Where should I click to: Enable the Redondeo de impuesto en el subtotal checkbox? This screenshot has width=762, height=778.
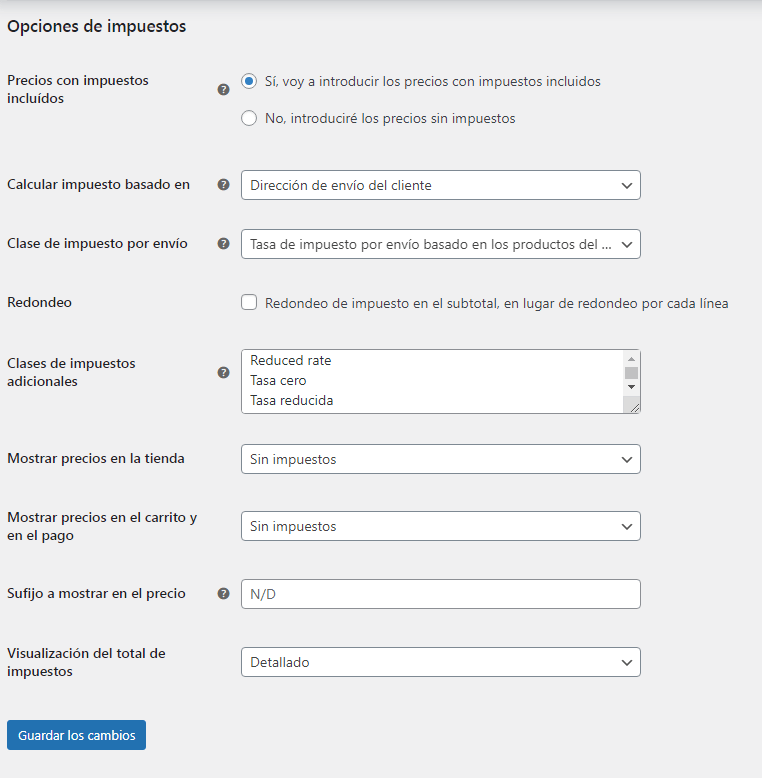249,302
